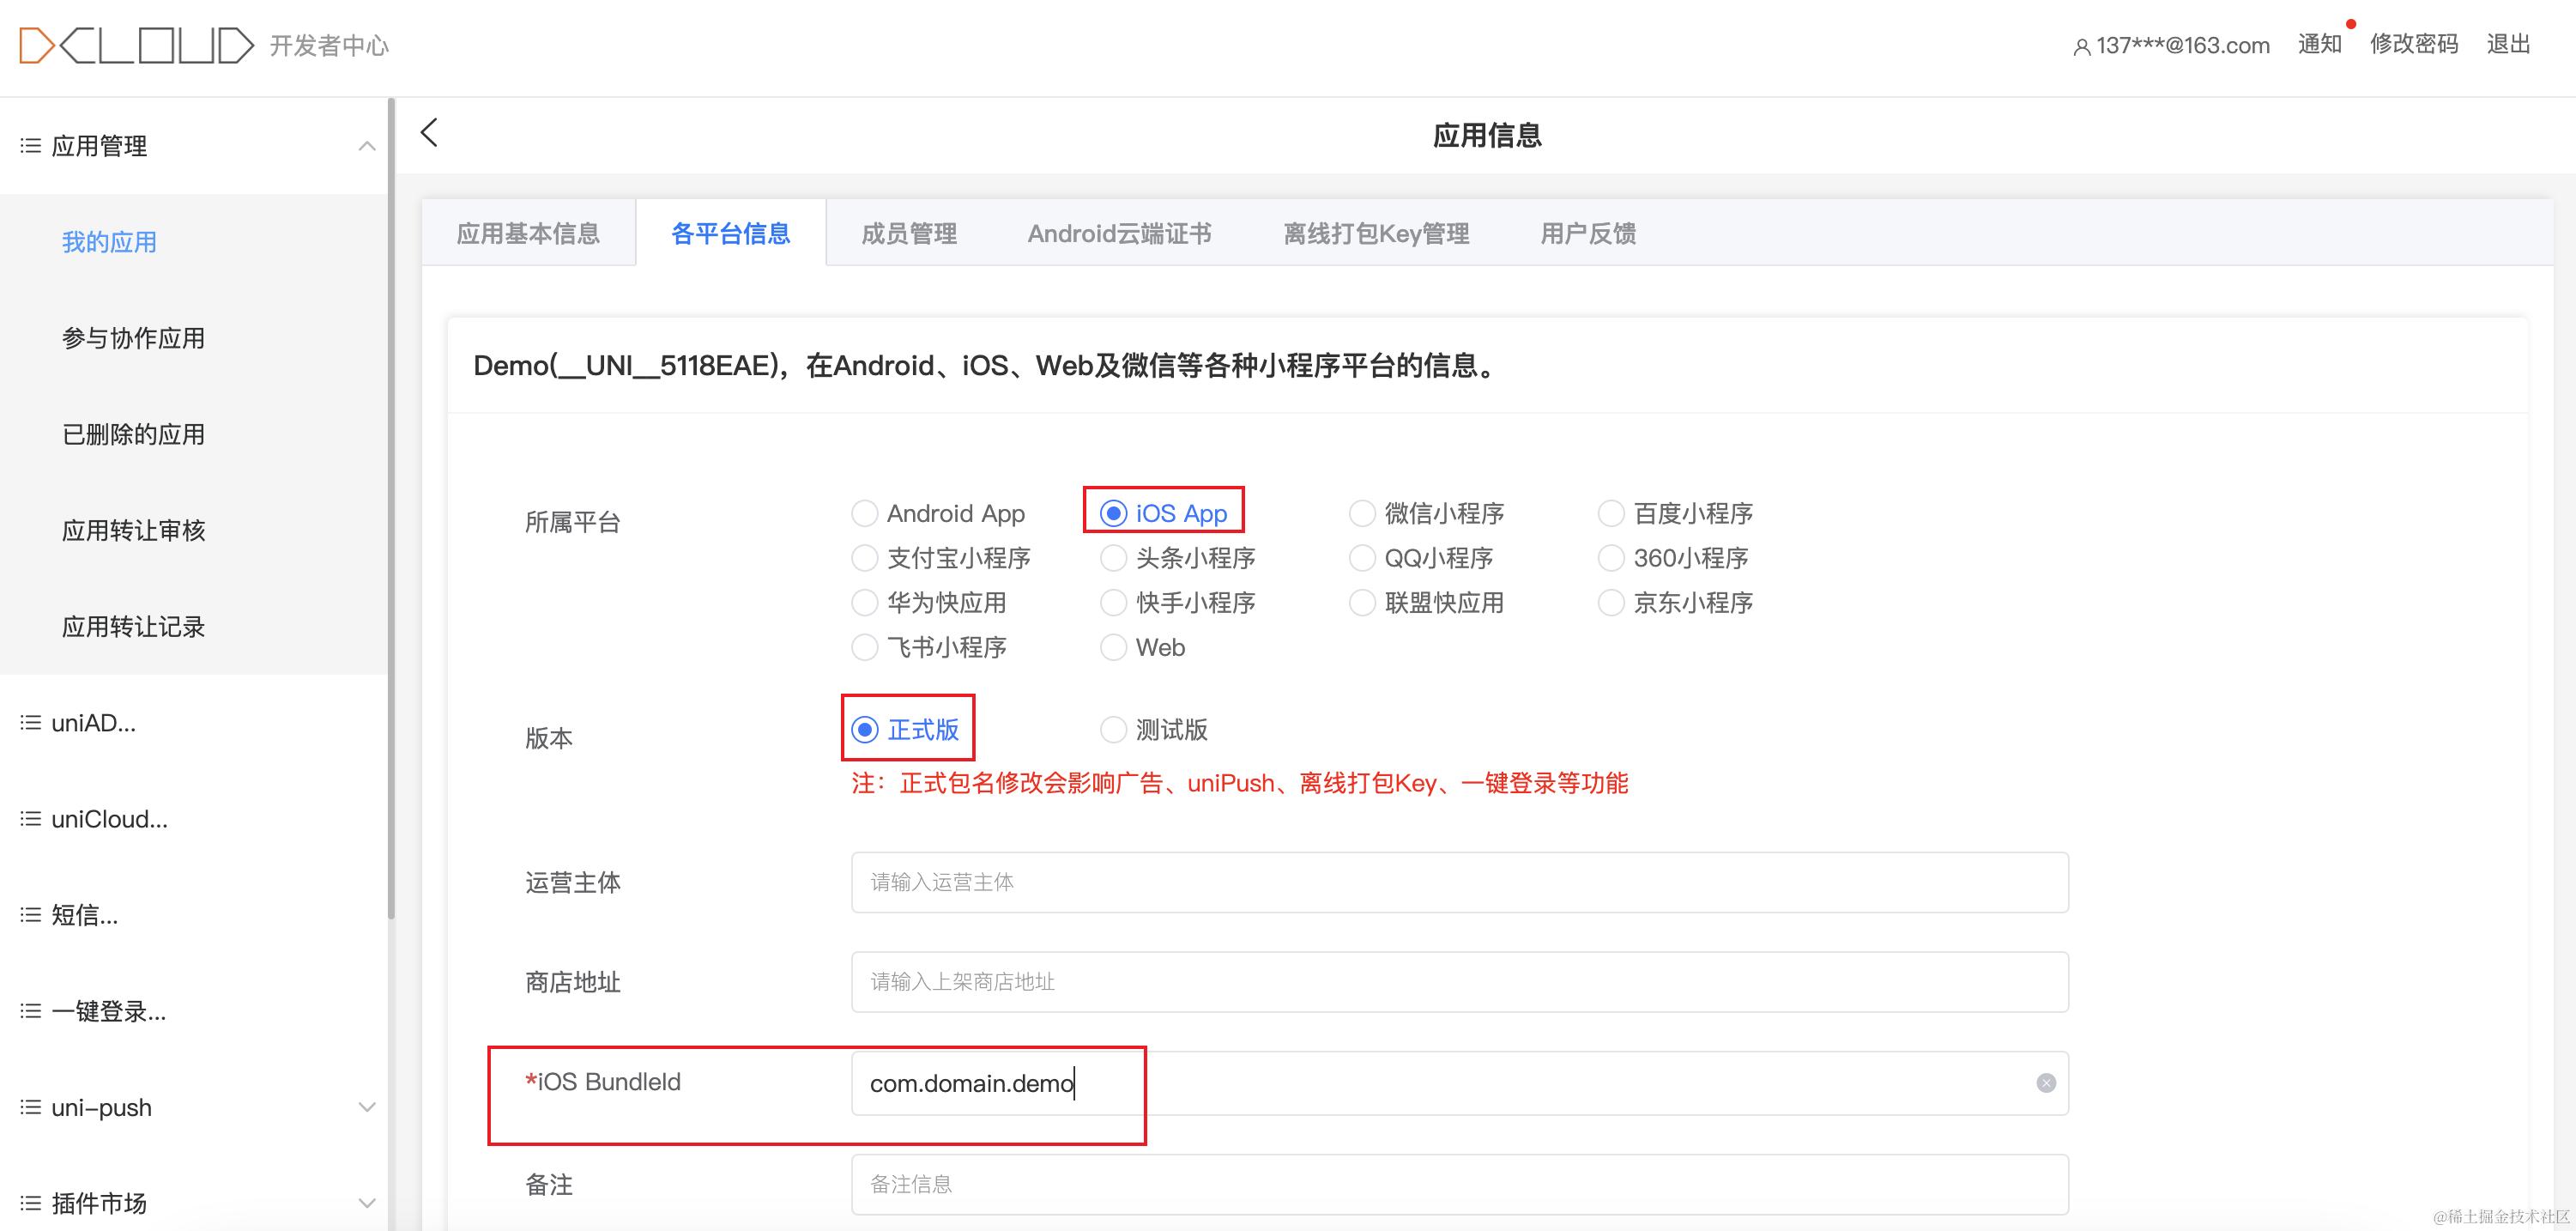
Task: Select the 测试版 version radio
Action: [x=1113, y=730]
